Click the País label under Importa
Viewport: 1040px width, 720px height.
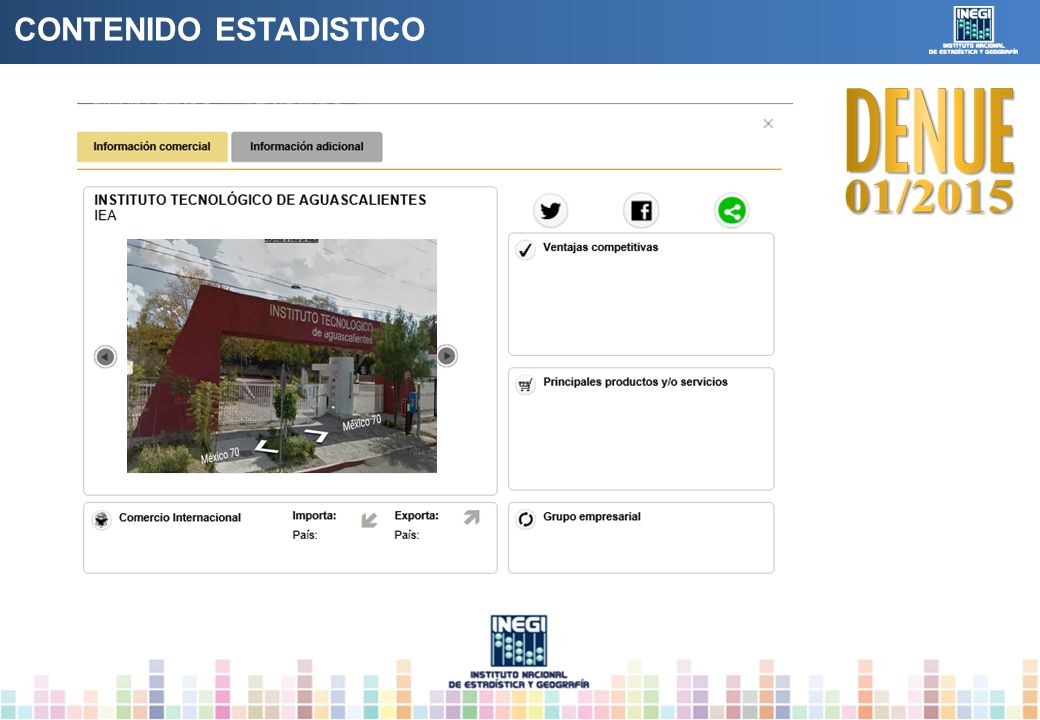coord(304,534)
